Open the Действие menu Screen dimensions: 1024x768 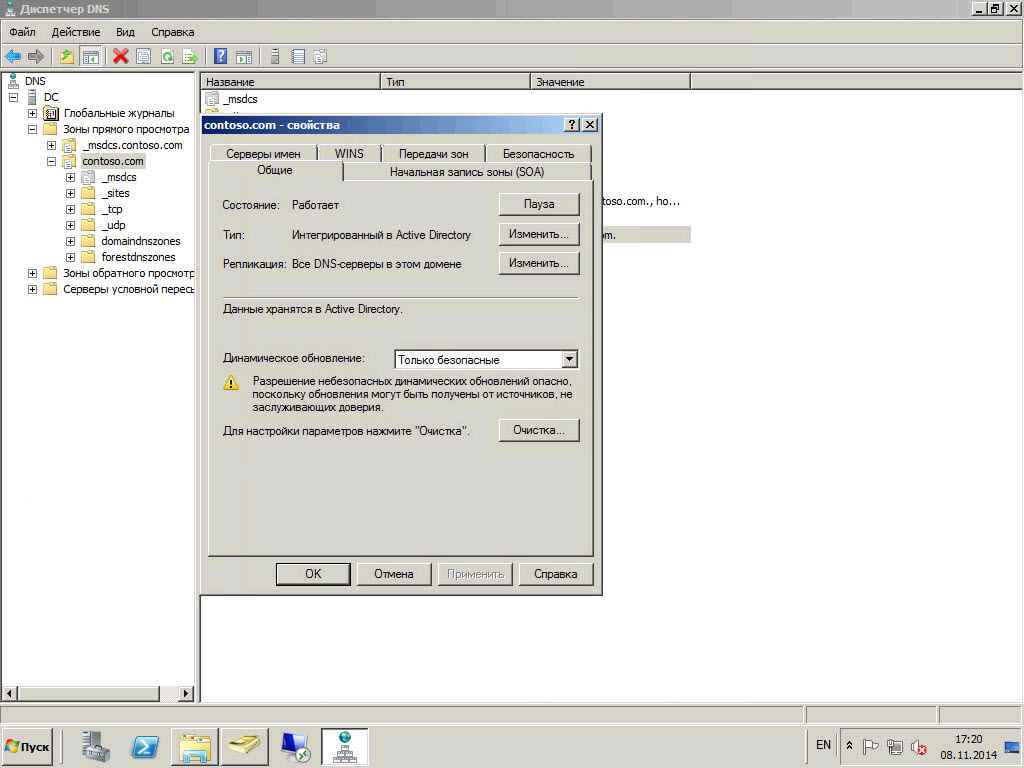[x=76, y=32]
